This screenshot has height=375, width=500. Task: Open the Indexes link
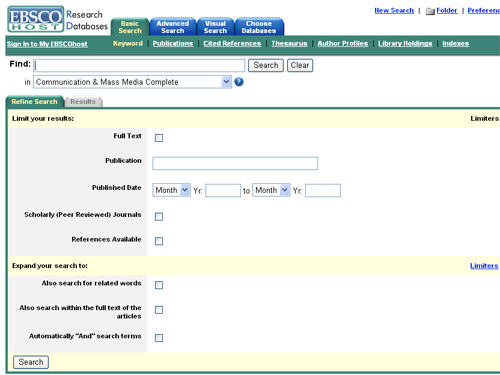pyautogui.click(x=456, y=44)
